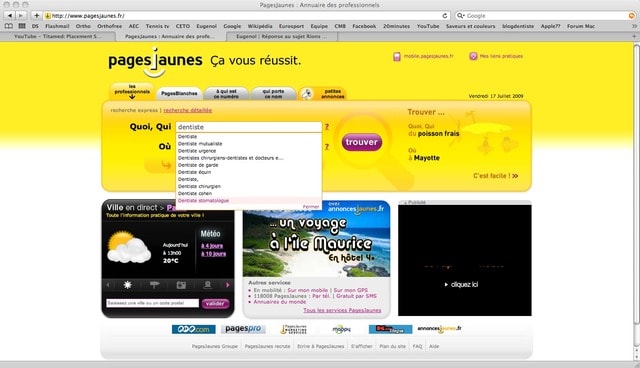Viewport: 640px width, 368px height.
Task: Click the mobile.pagesjaunes.fr phone icon
Action: pos(397,56)
